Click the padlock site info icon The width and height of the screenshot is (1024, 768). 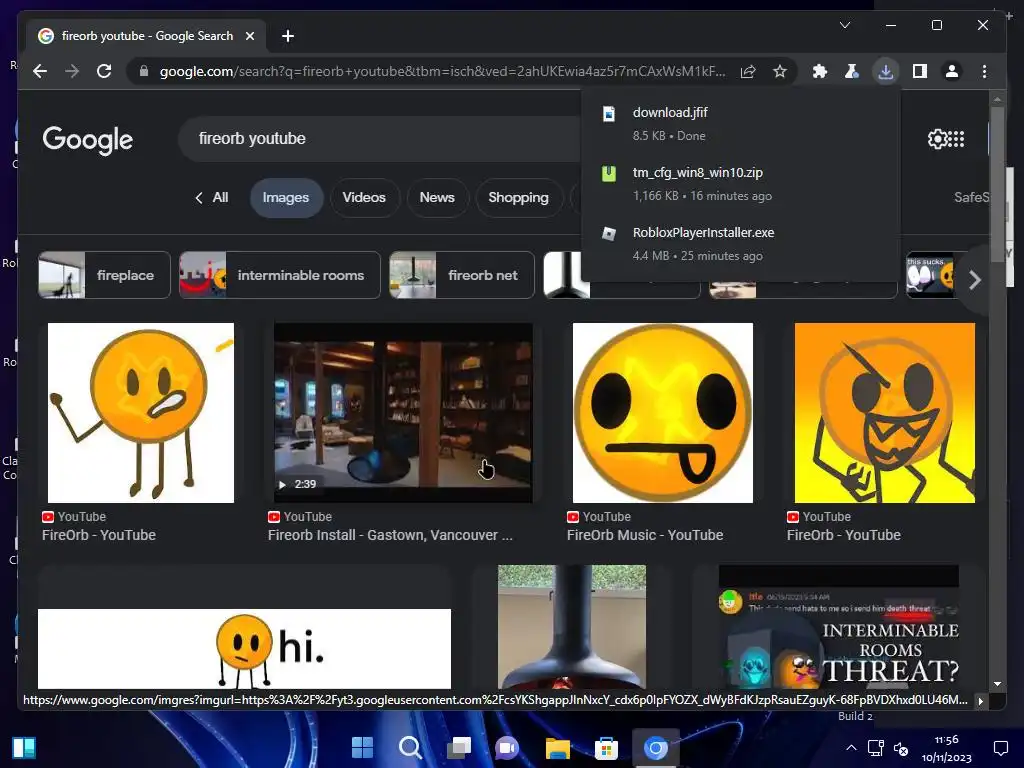tap(144, 71)
